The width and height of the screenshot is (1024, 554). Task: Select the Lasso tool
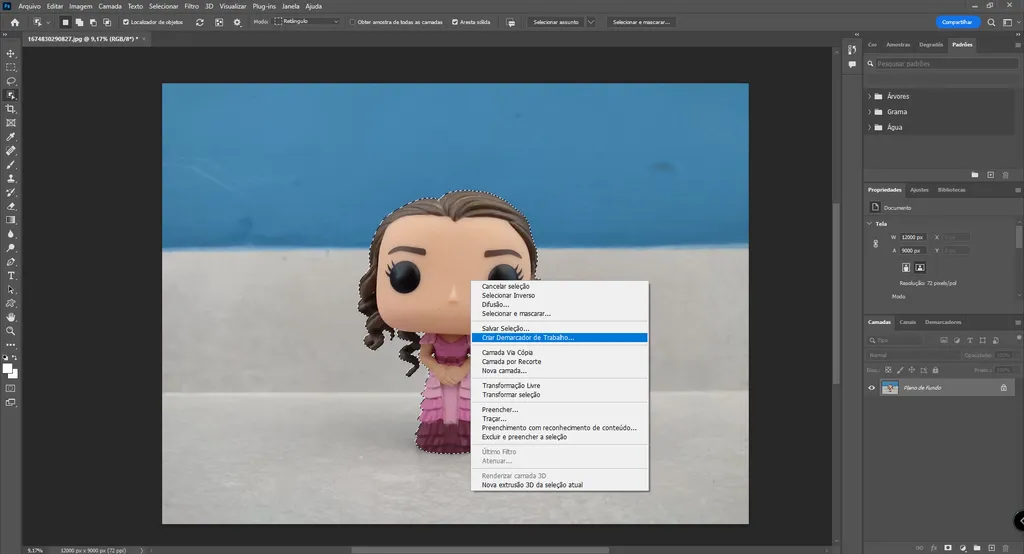(11, 81)
